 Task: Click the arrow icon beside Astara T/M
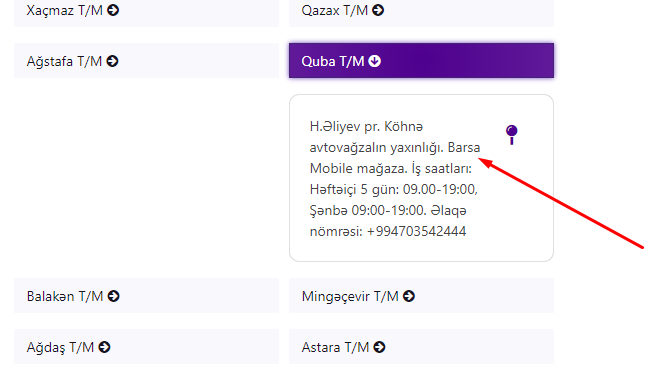point(379,347)
